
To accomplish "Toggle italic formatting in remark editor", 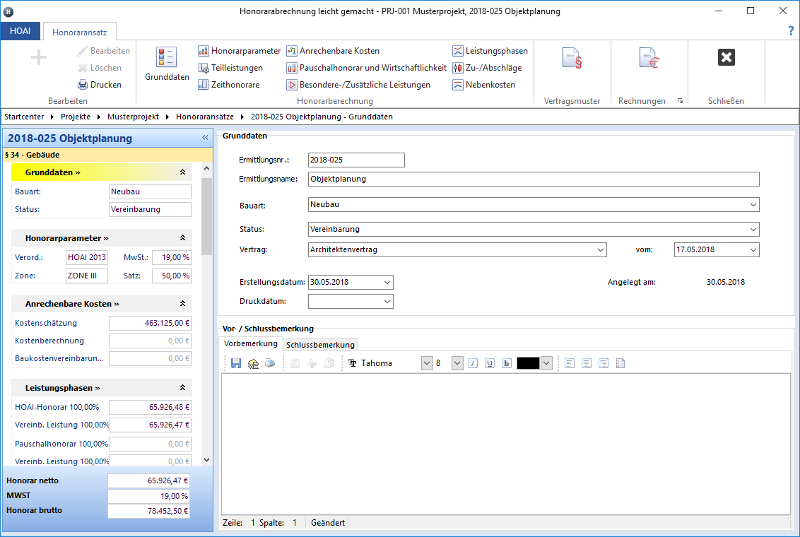I will click(474, 363).
